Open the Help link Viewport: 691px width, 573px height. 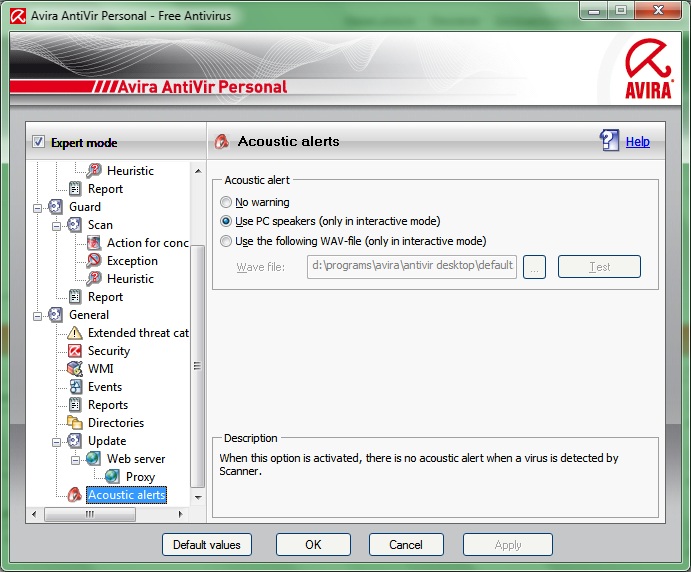click(x=638, y=141)
